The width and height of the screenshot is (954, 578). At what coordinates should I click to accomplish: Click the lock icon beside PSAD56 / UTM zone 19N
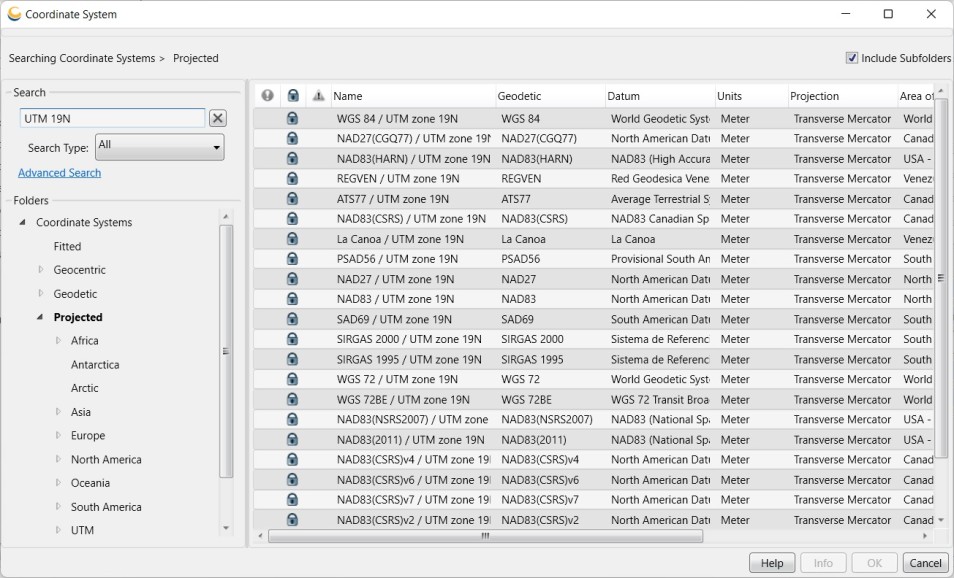click(x=293, y=259)
